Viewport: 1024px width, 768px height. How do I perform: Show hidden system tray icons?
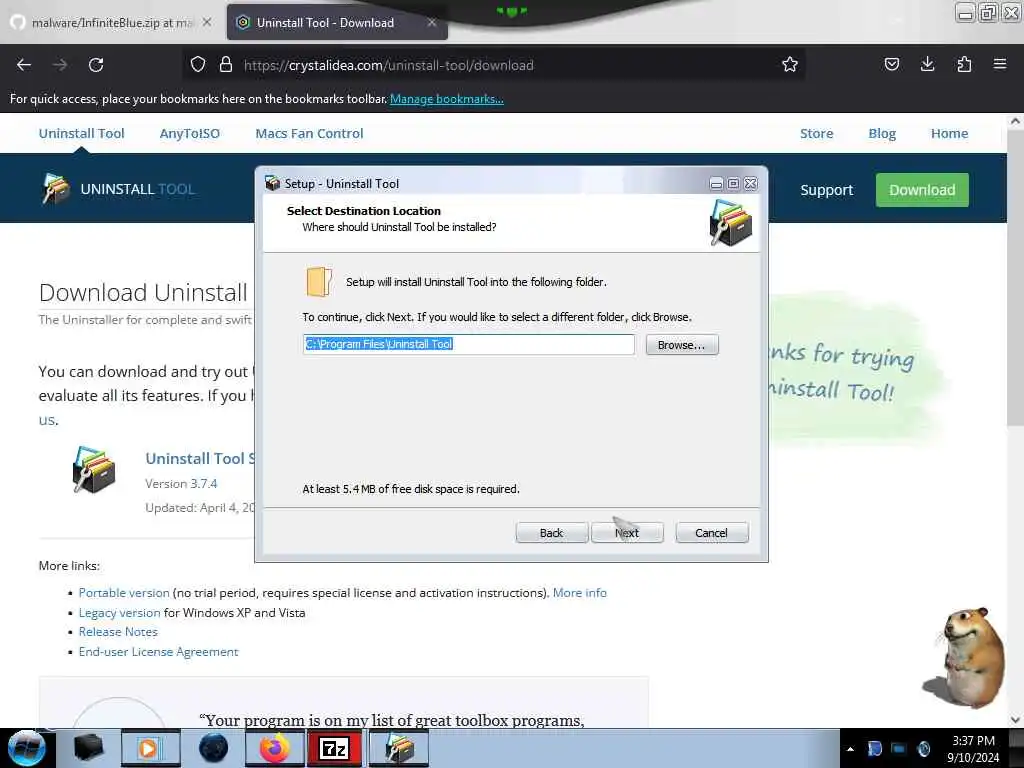click(x=850, y=749)
